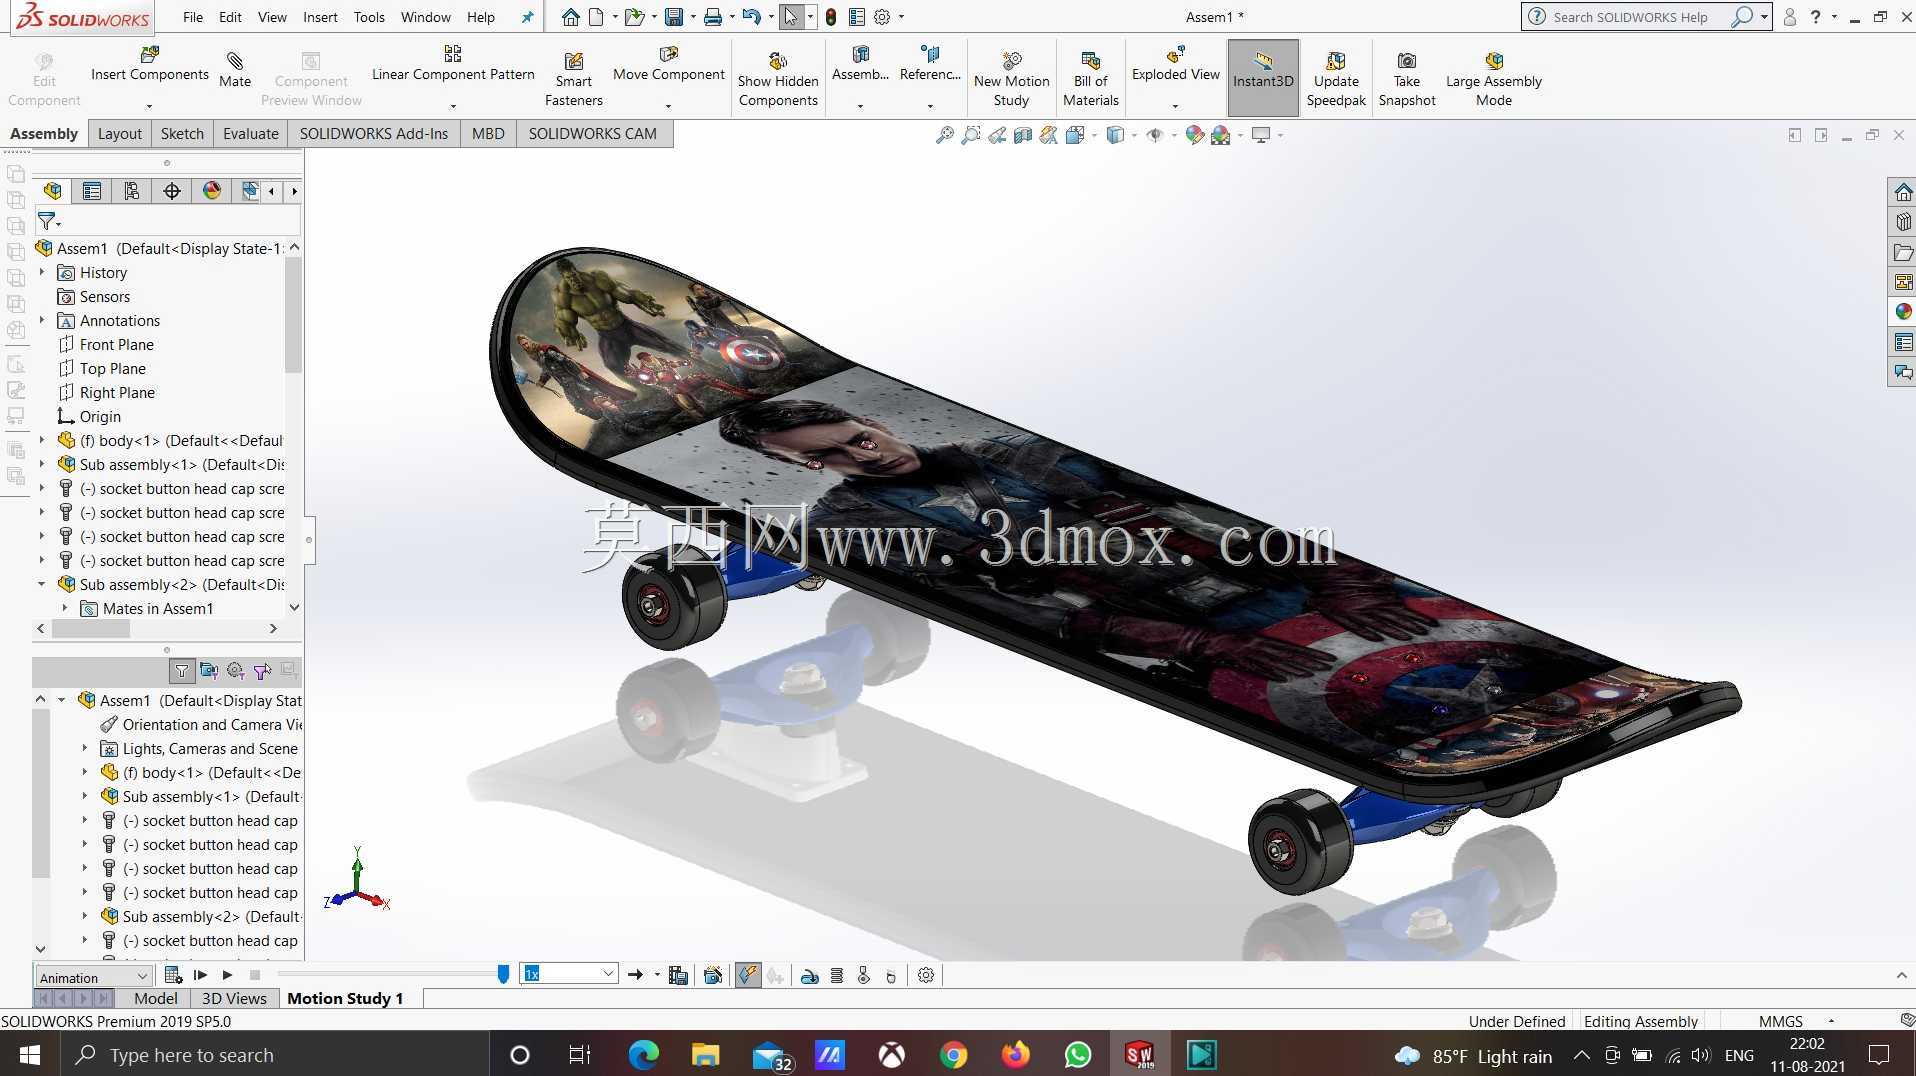Open File Explorer from taskbar
Screen dimensions: 1916x1076
[x=705, y=1055]
